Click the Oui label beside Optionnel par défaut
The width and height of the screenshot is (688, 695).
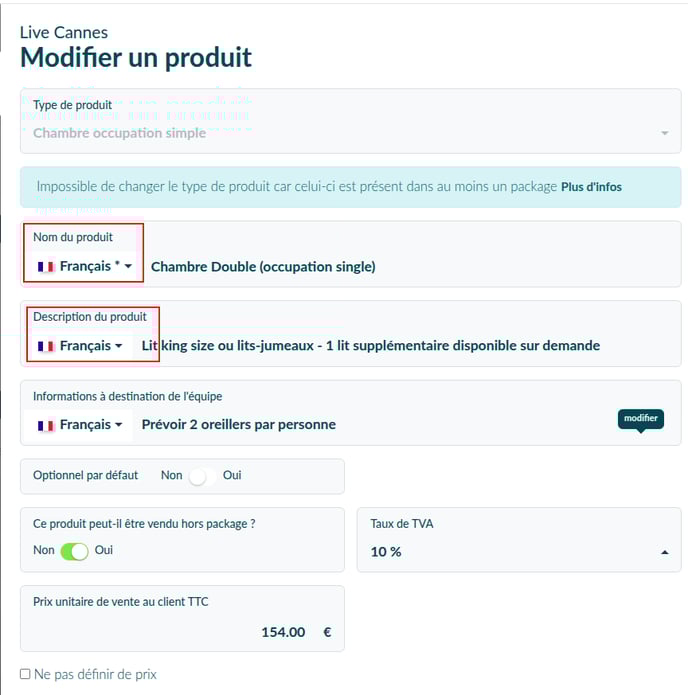[x=232, y=475]
